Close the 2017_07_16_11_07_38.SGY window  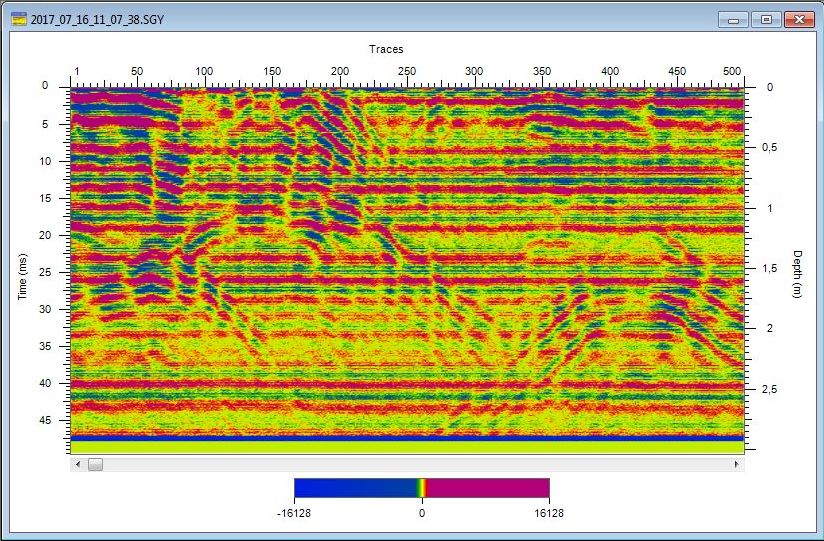tap(798, 19)
